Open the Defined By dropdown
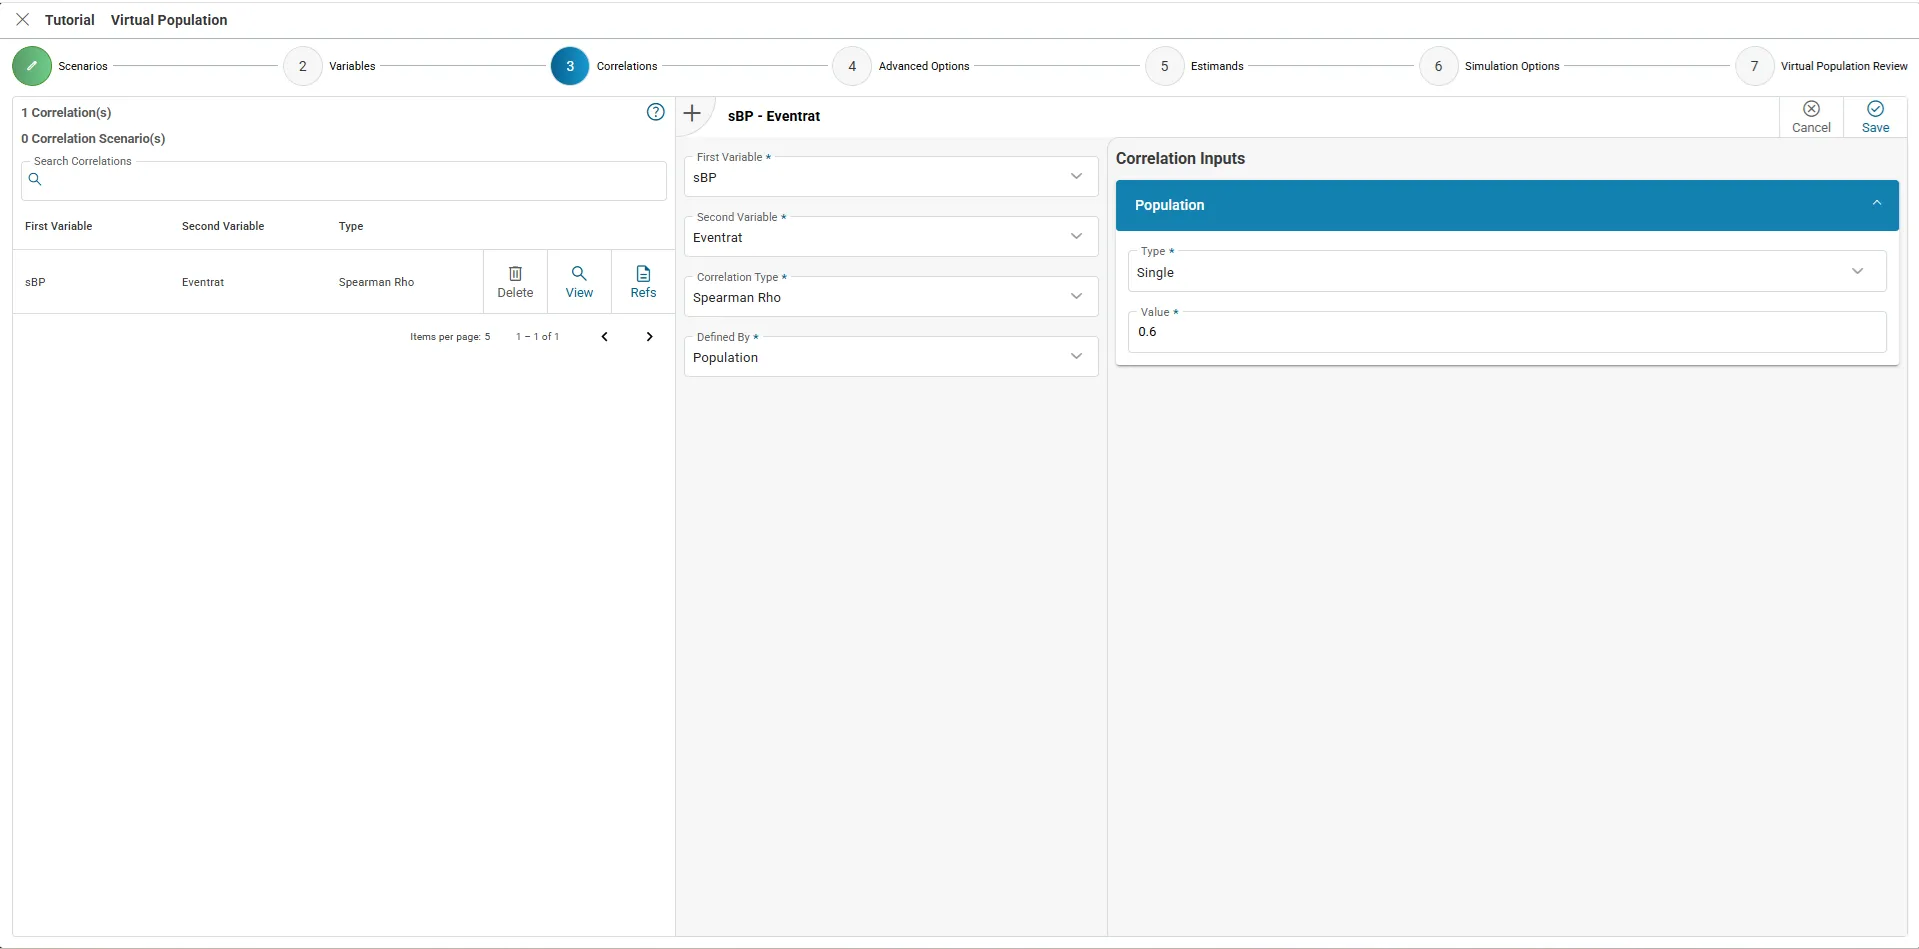 click(890, 357)
